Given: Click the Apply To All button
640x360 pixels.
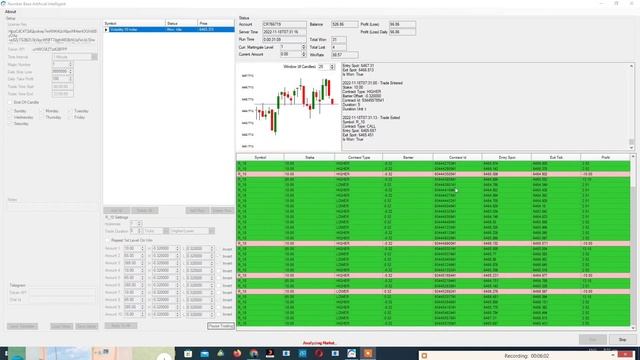Looking at the screenshot, I should click(121, 326).
